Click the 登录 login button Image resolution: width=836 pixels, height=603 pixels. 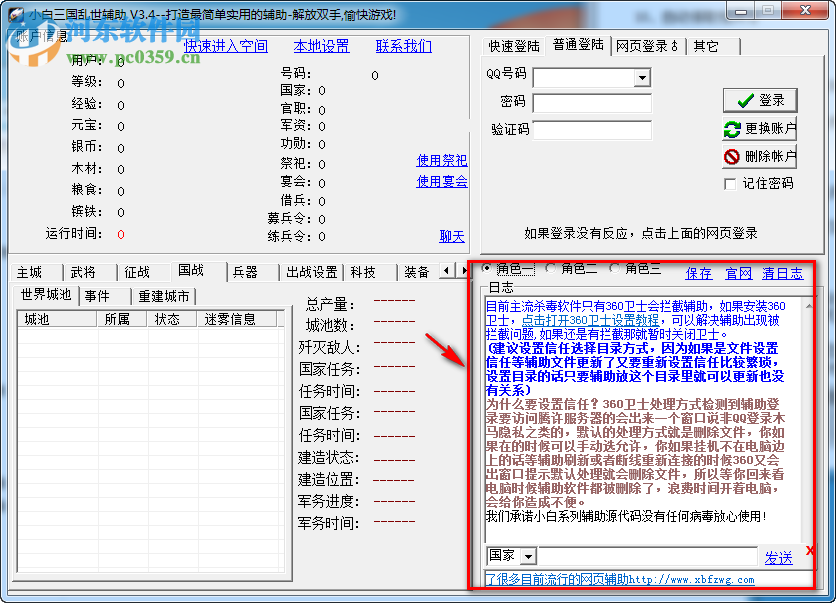click(x=760, y=100)
